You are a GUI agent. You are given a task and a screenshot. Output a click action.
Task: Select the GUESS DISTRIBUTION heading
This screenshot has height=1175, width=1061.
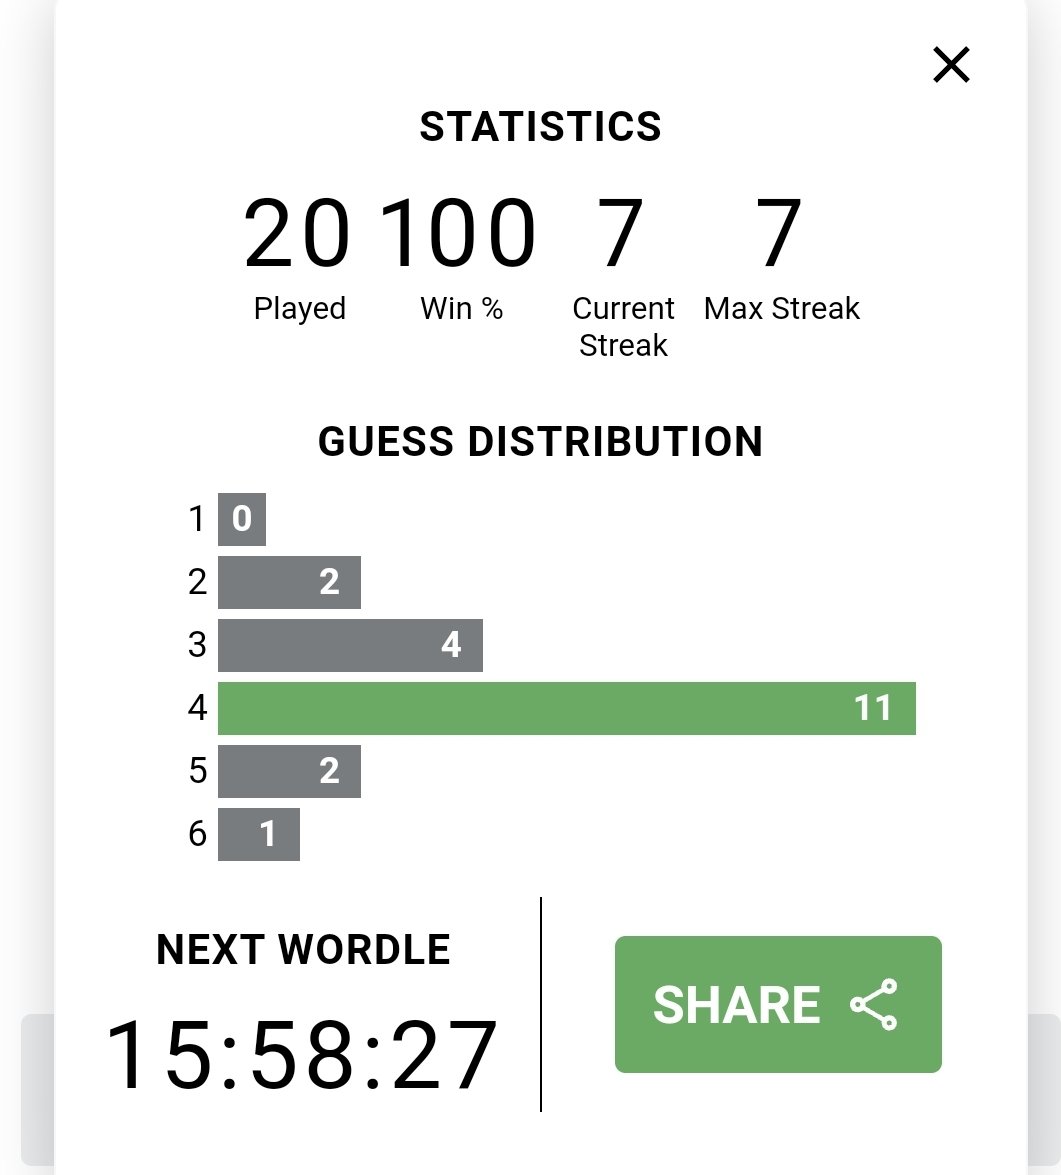click(x=540, y=441)
